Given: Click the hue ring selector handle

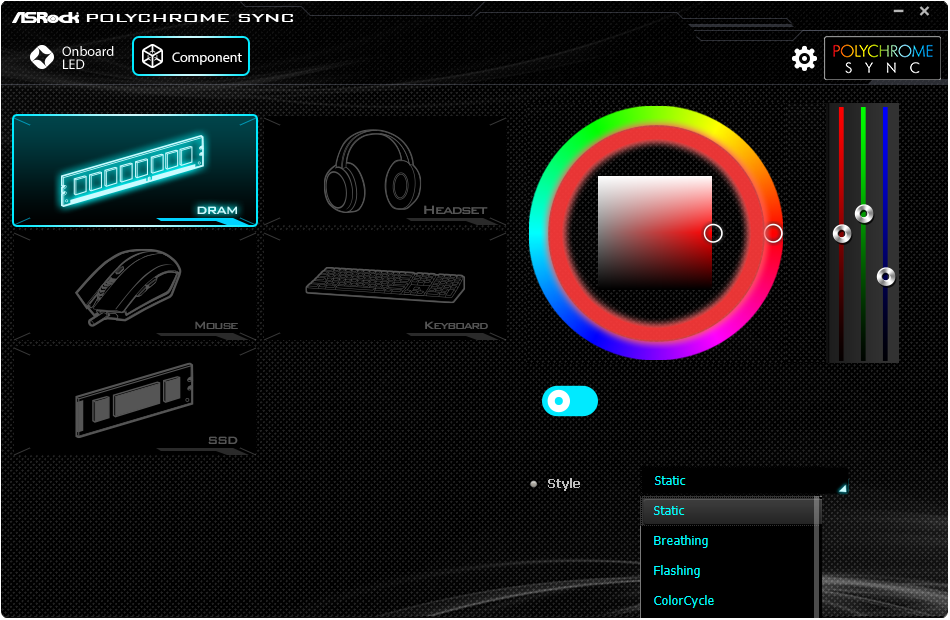Looking at the screenshot, I should tap(773, 233).
